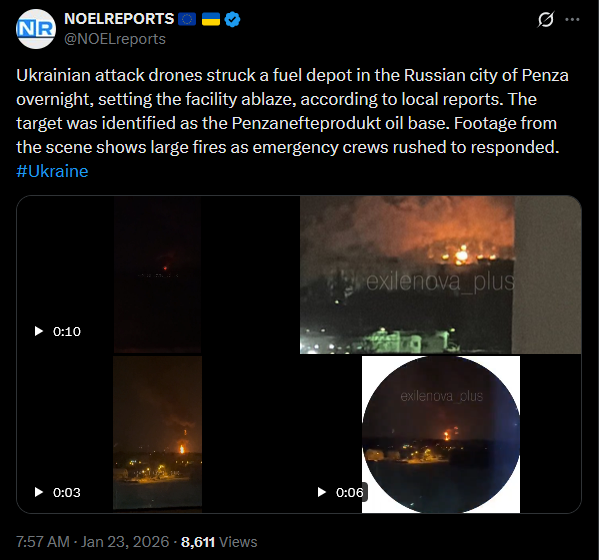Open the 7:57 AM Jan 23, 2026 timestamp
Image resolution: width=599 pixels, height=560 pixels.
[92, 542]
